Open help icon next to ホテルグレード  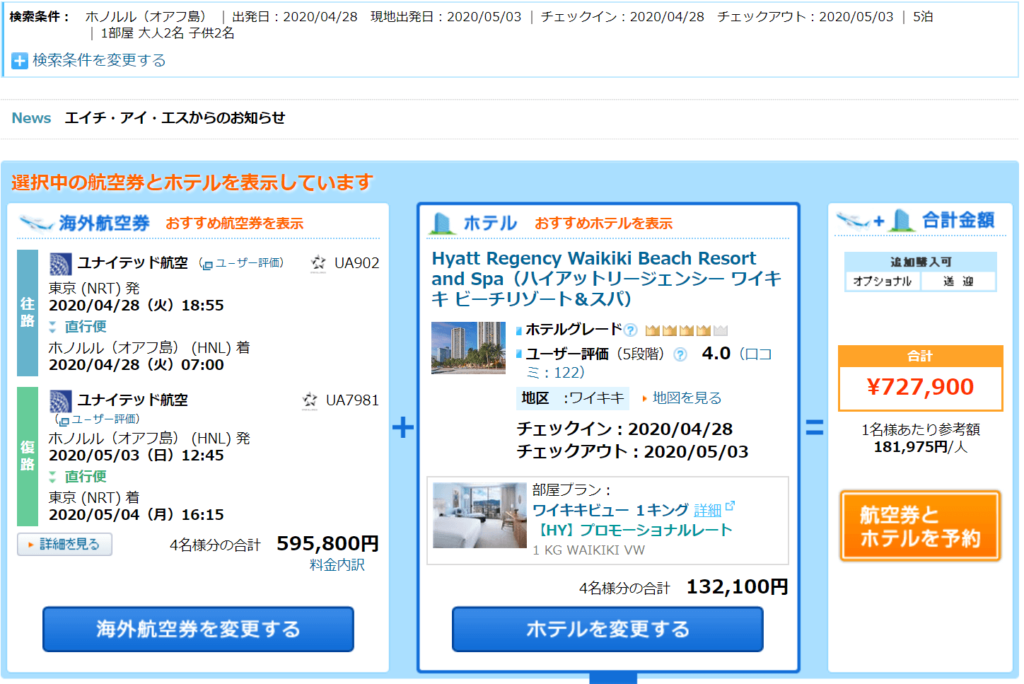click(x=631, y=330)
